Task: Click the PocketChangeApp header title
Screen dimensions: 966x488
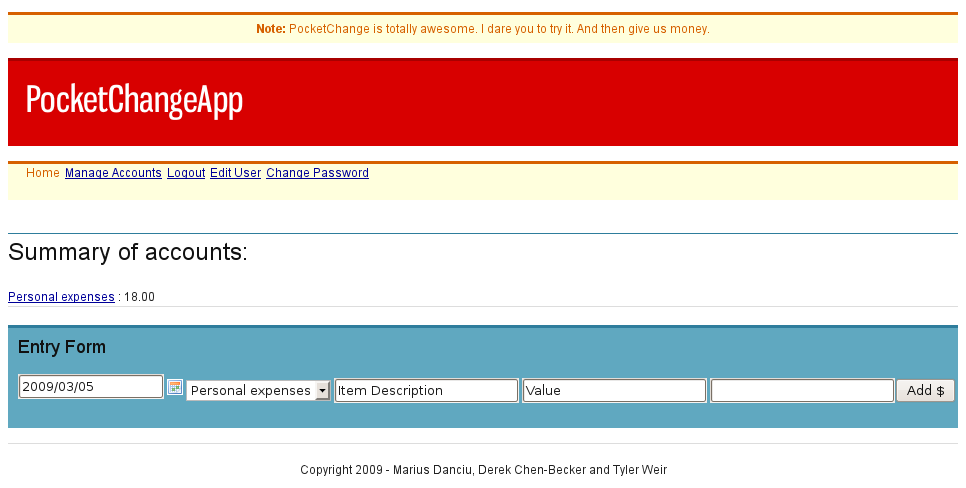Action: [x=134, y=100]
